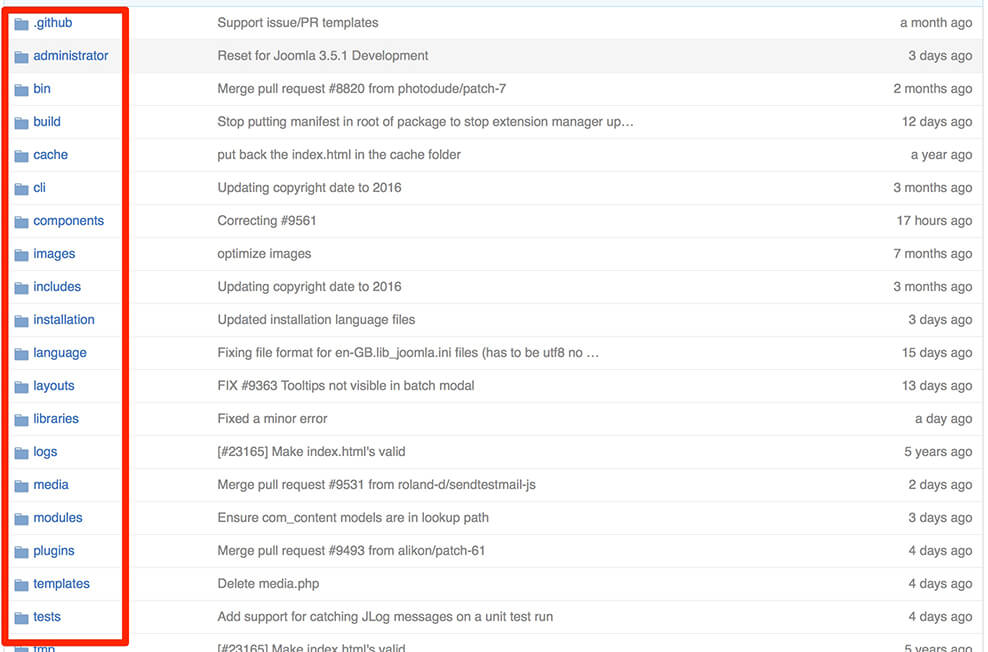The width and height of the screenshot is (988, 652).
Task: Click the folder icon next to libraries
Action: click(x=21, y=419)
